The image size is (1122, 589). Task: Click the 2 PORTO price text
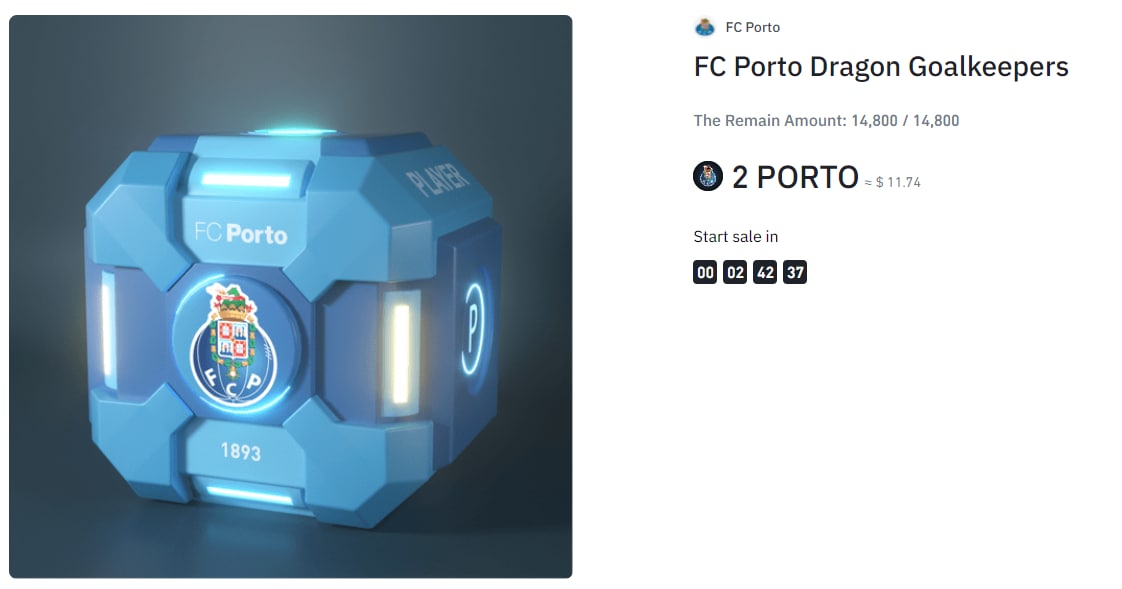(795, 177)
